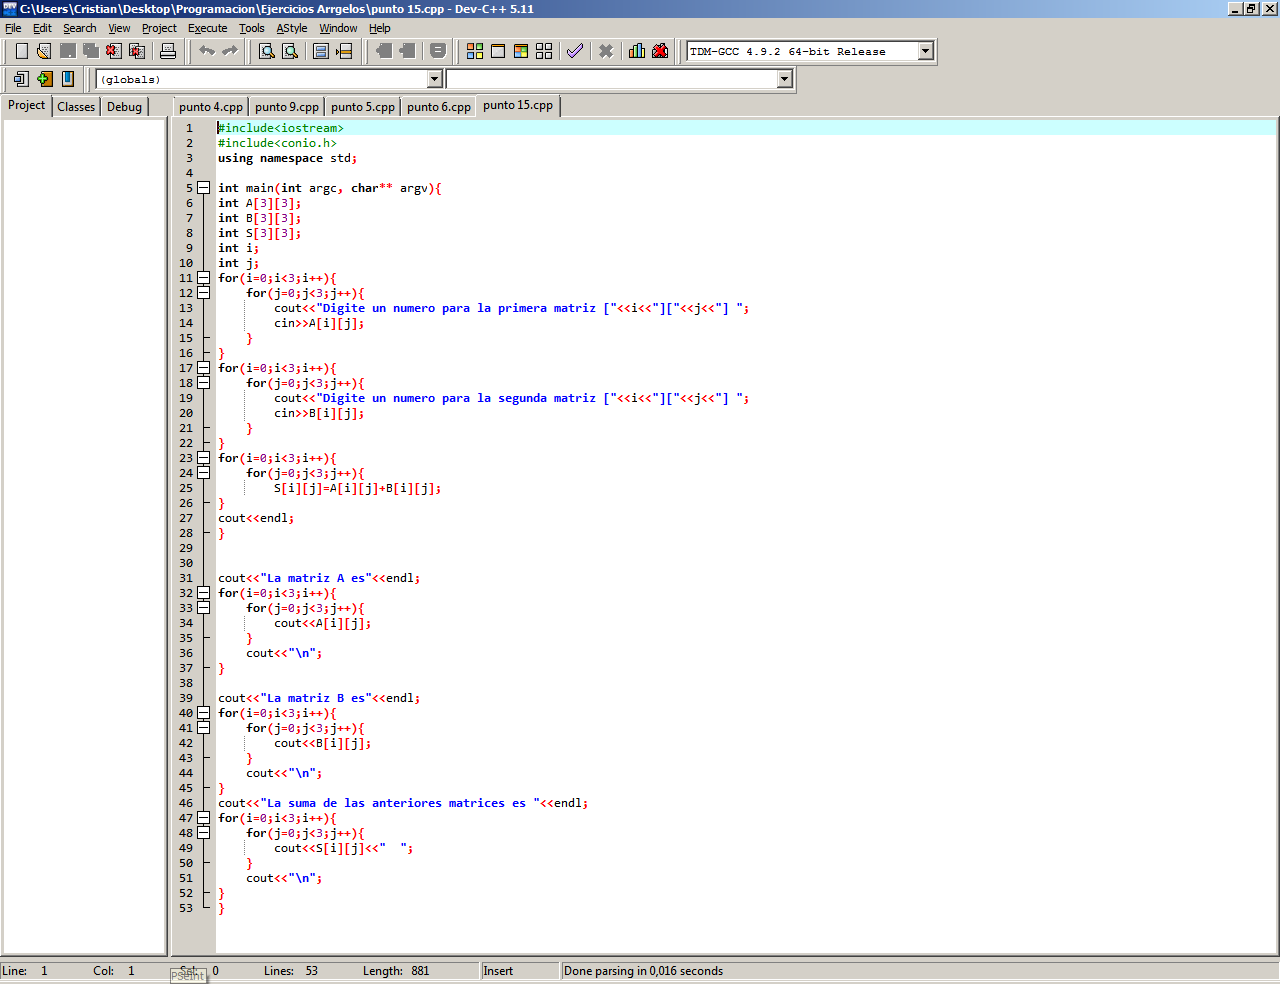Switch to the Classes panel tab
Image resolution: width=1280 pixels, height=984 pixels.
point(76,107)
